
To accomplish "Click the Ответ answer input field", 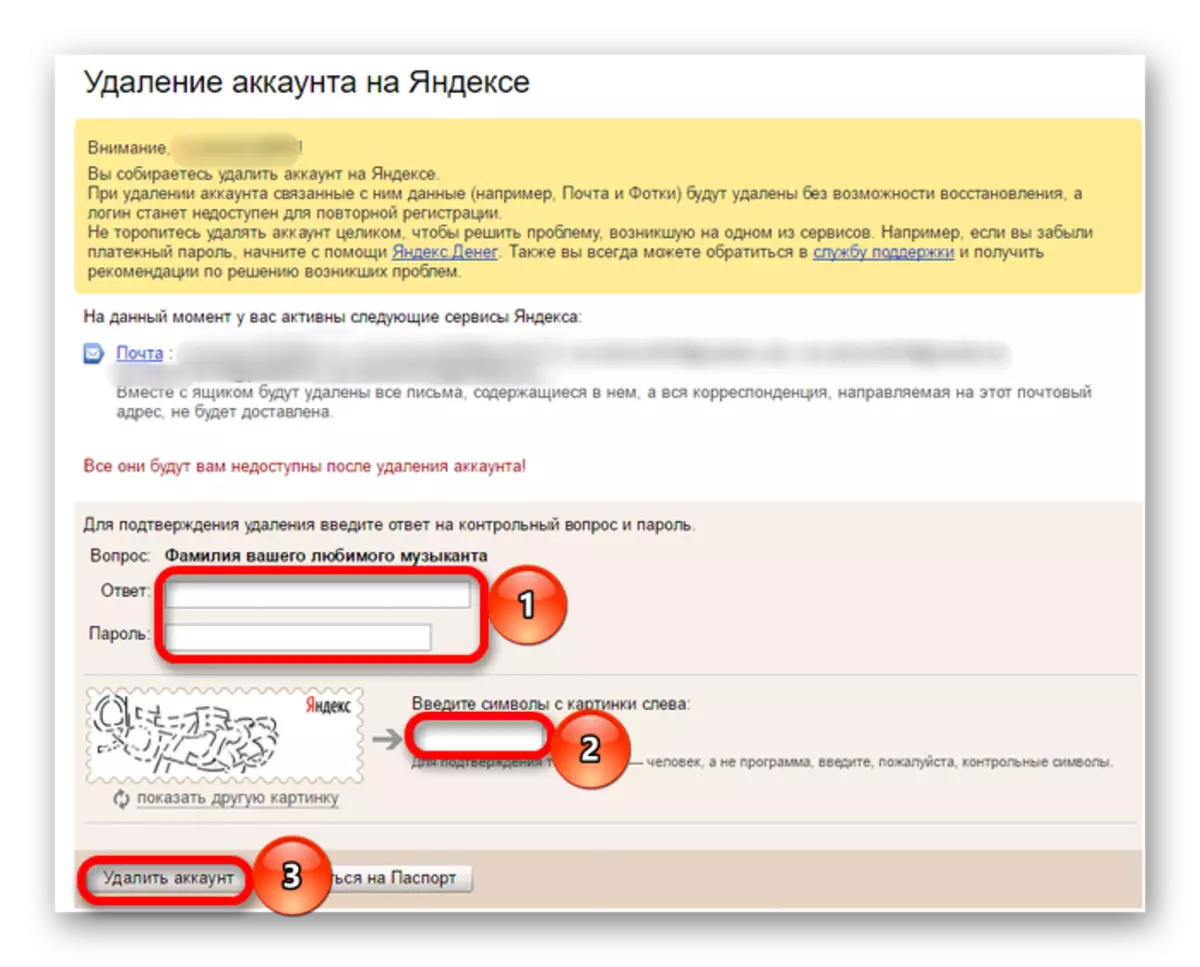I will (x=318, y=595).
